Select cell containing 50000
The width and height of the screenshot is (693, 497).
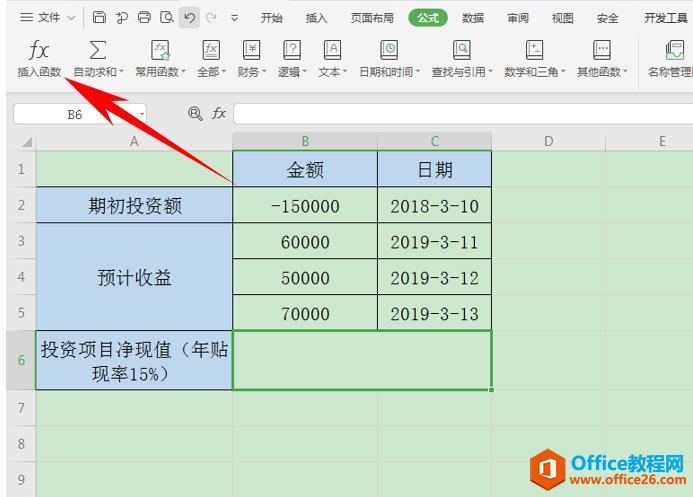305,277
